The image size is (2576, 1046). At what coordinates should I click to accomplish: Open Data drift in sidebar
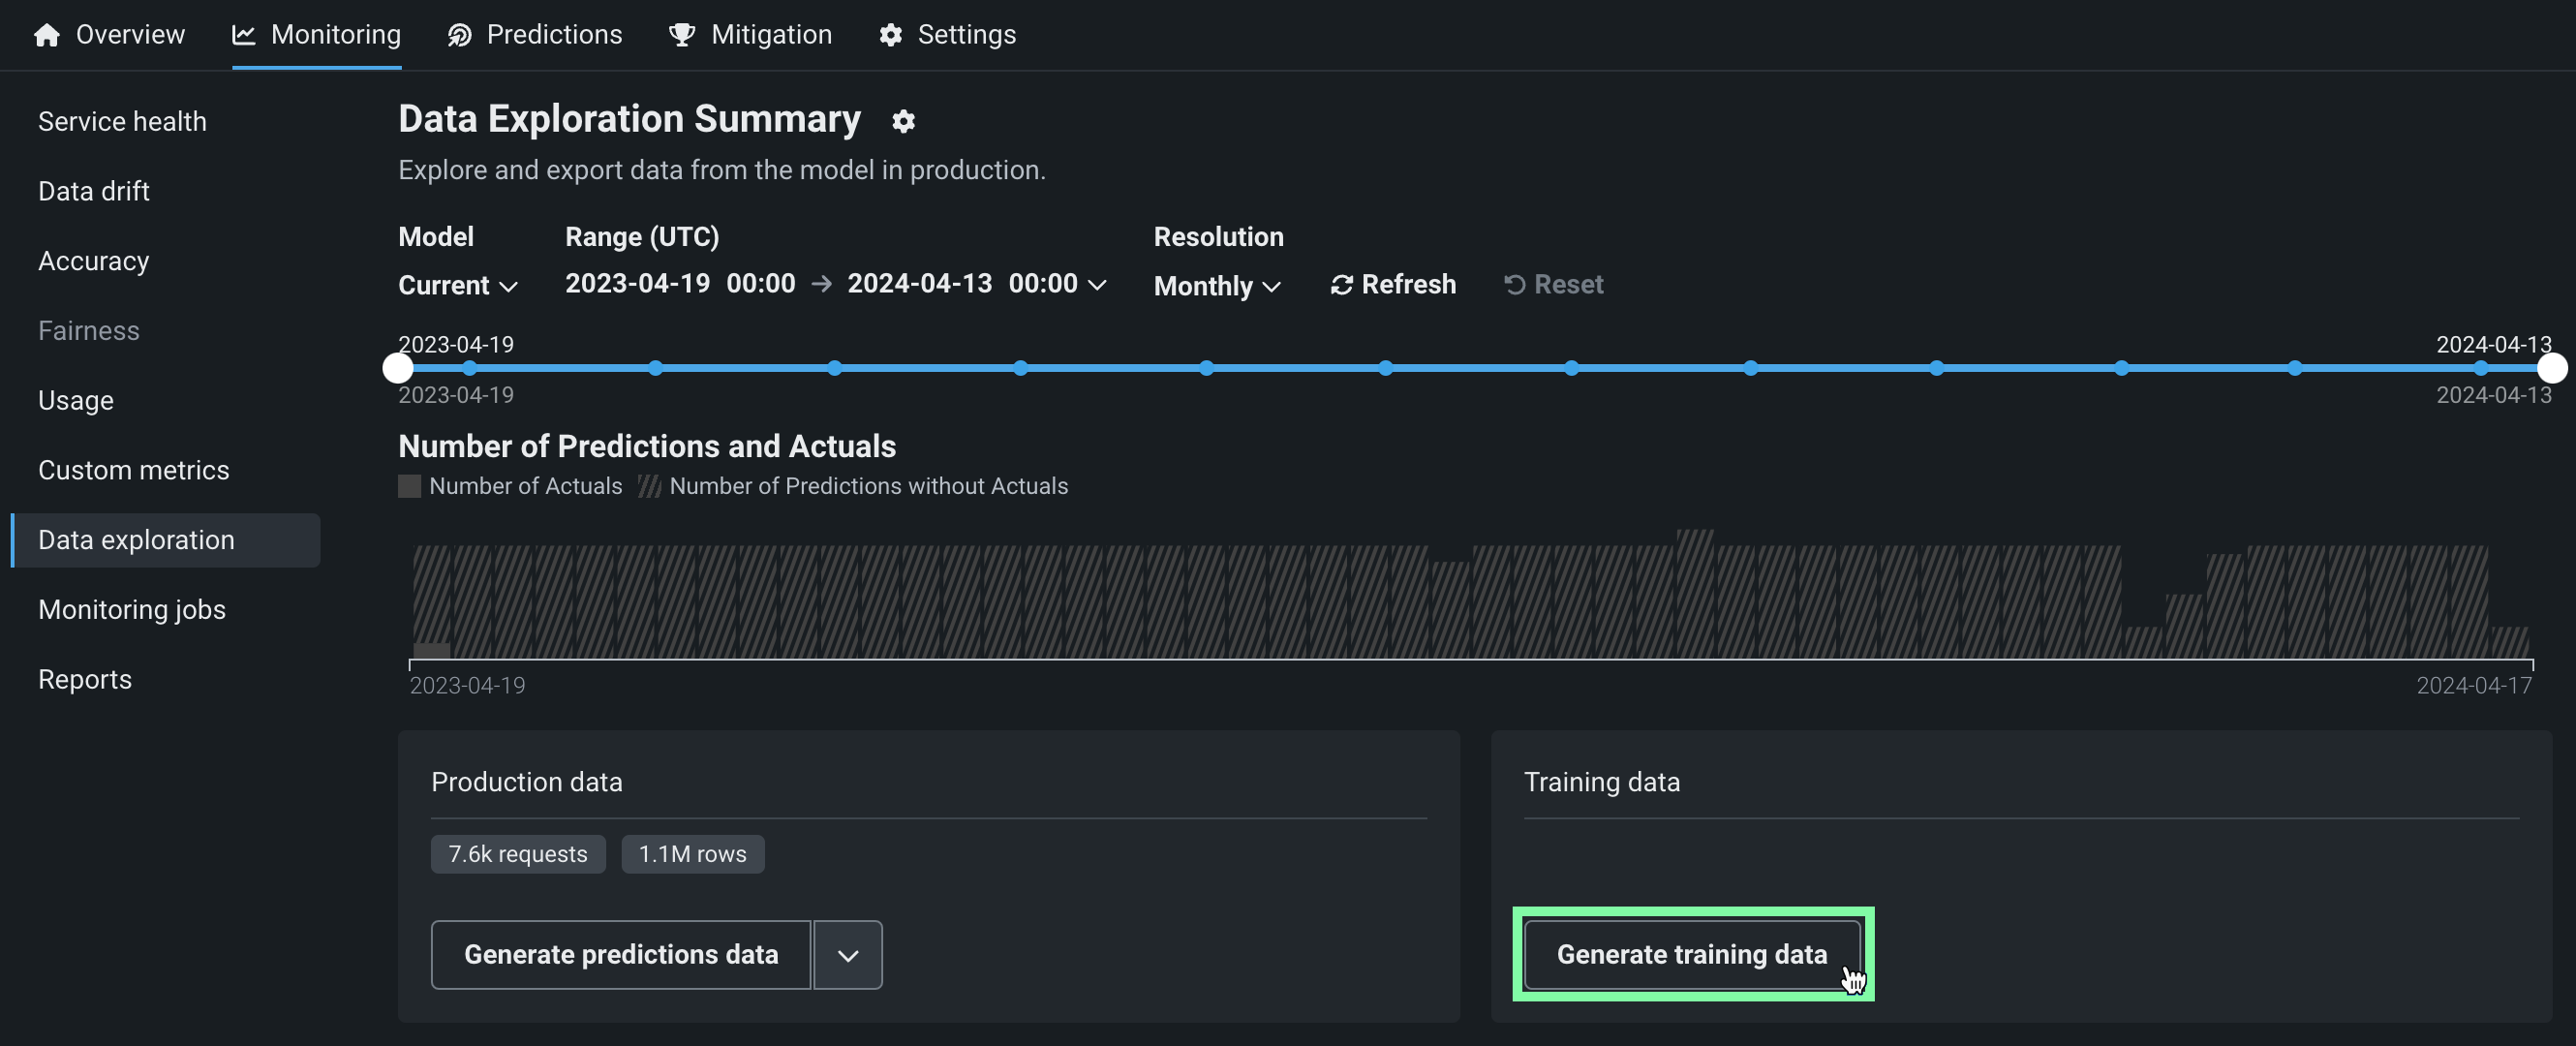[x=93, y=191]
